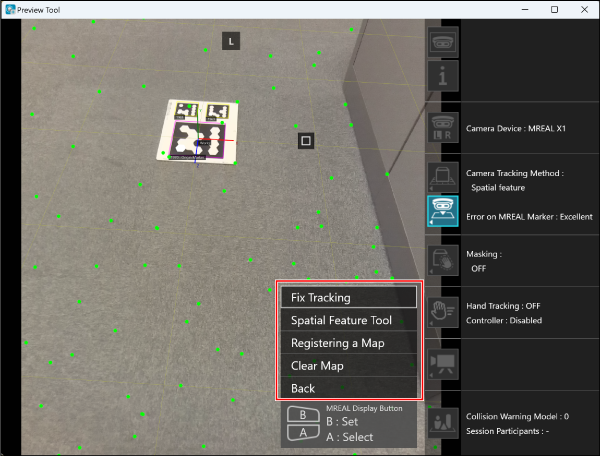This screenshot has width=600, height=456.
Task: Maximize the Preview Tool window
Action: tap(554, 10)
